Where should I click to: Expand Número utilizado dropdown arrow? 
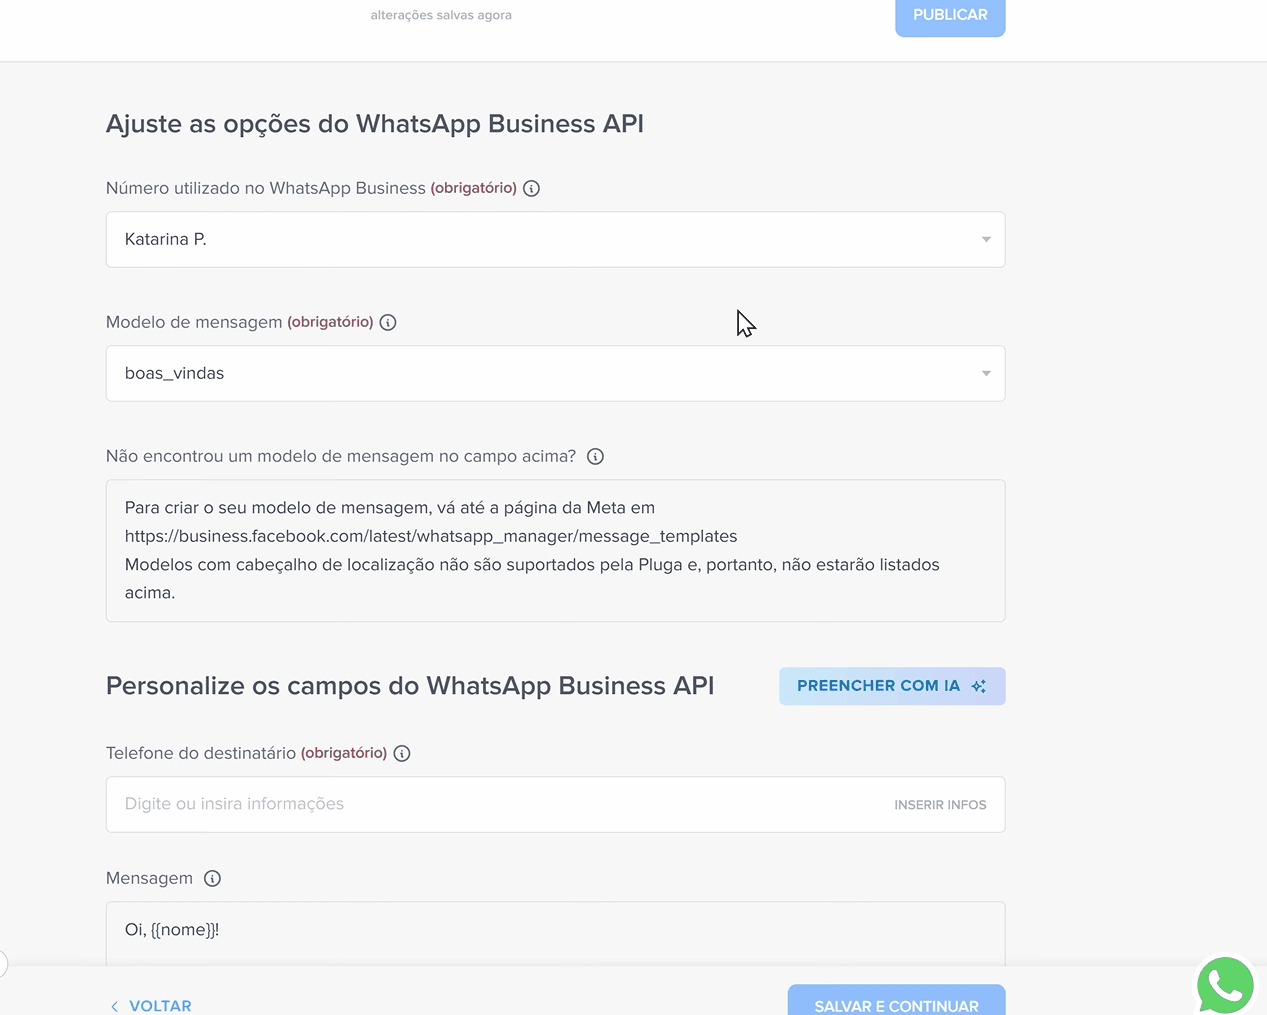tap(986, 239)
